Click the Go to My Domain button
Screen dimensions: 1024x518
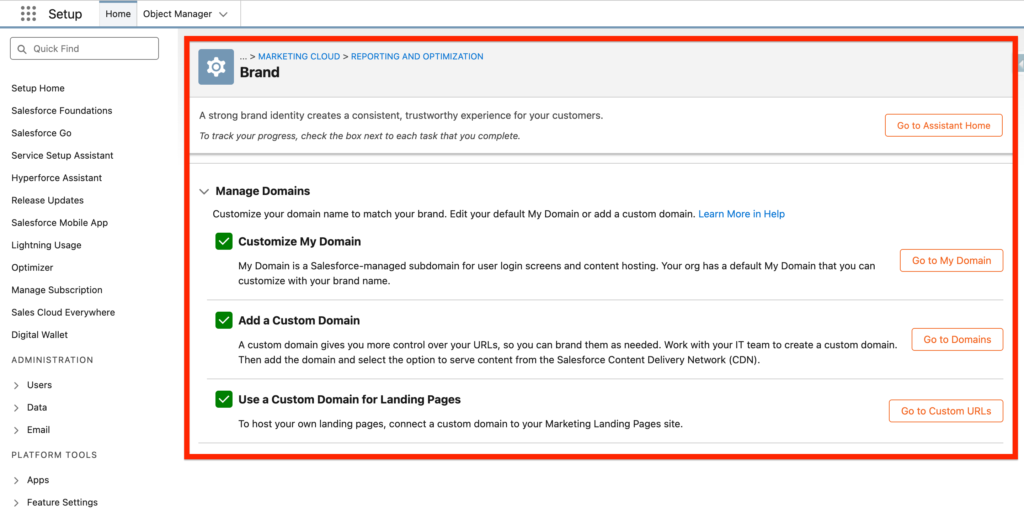point(951,261)
